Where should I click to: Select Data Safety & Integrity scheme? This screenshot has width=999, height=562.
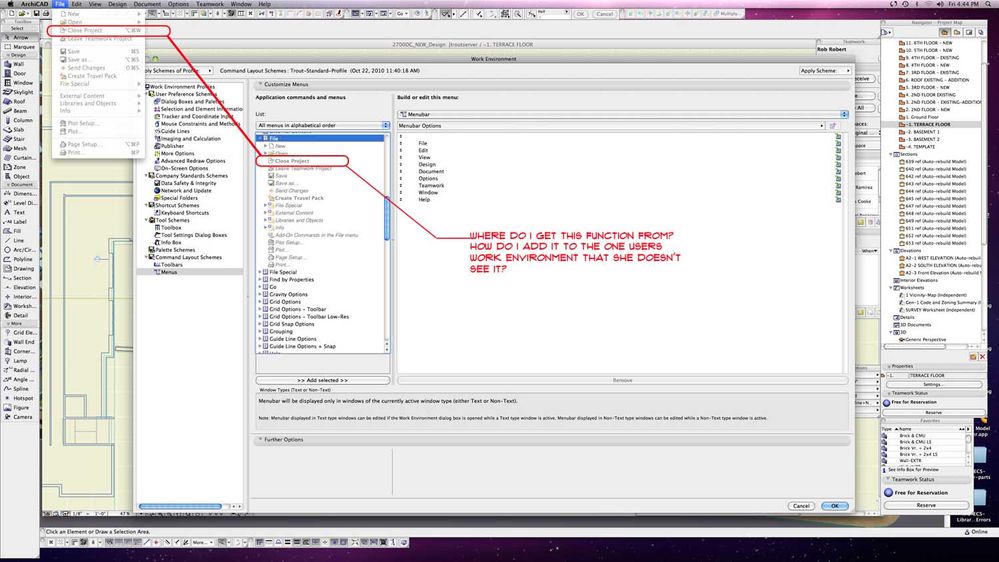(x=188, y=183)
